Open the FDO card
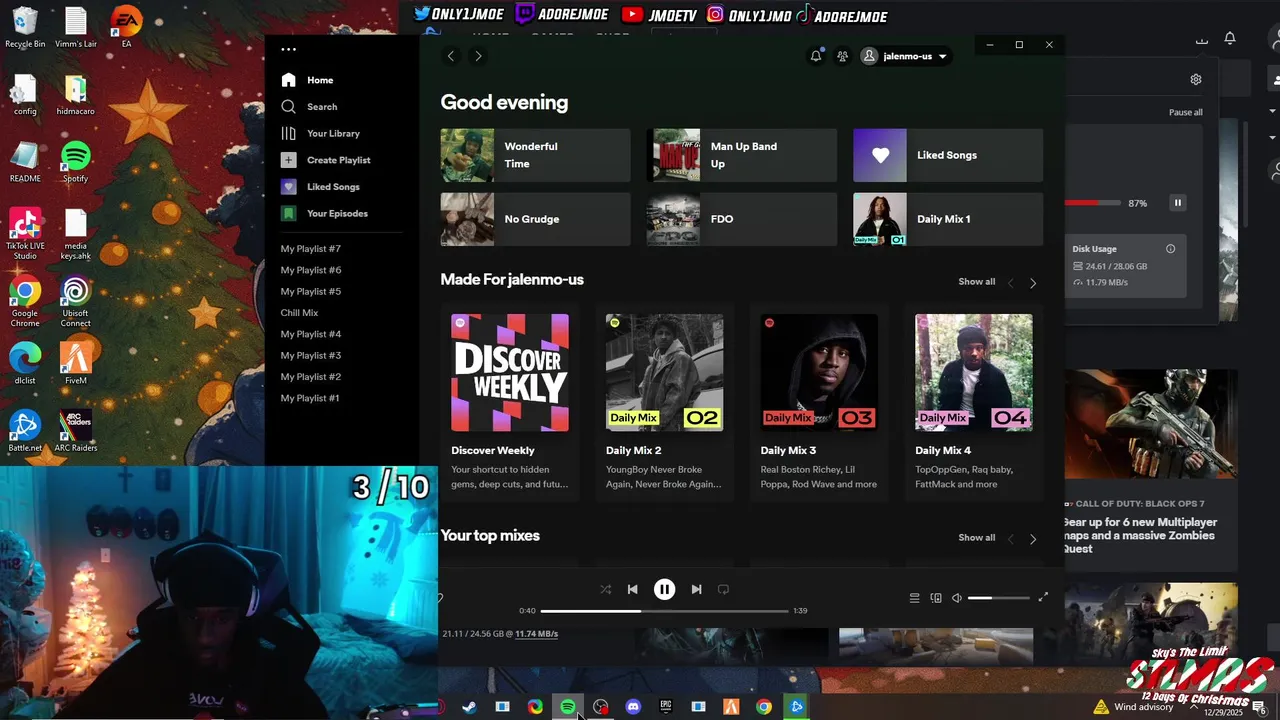1280x720 pixels. click(x=741, y=219)
